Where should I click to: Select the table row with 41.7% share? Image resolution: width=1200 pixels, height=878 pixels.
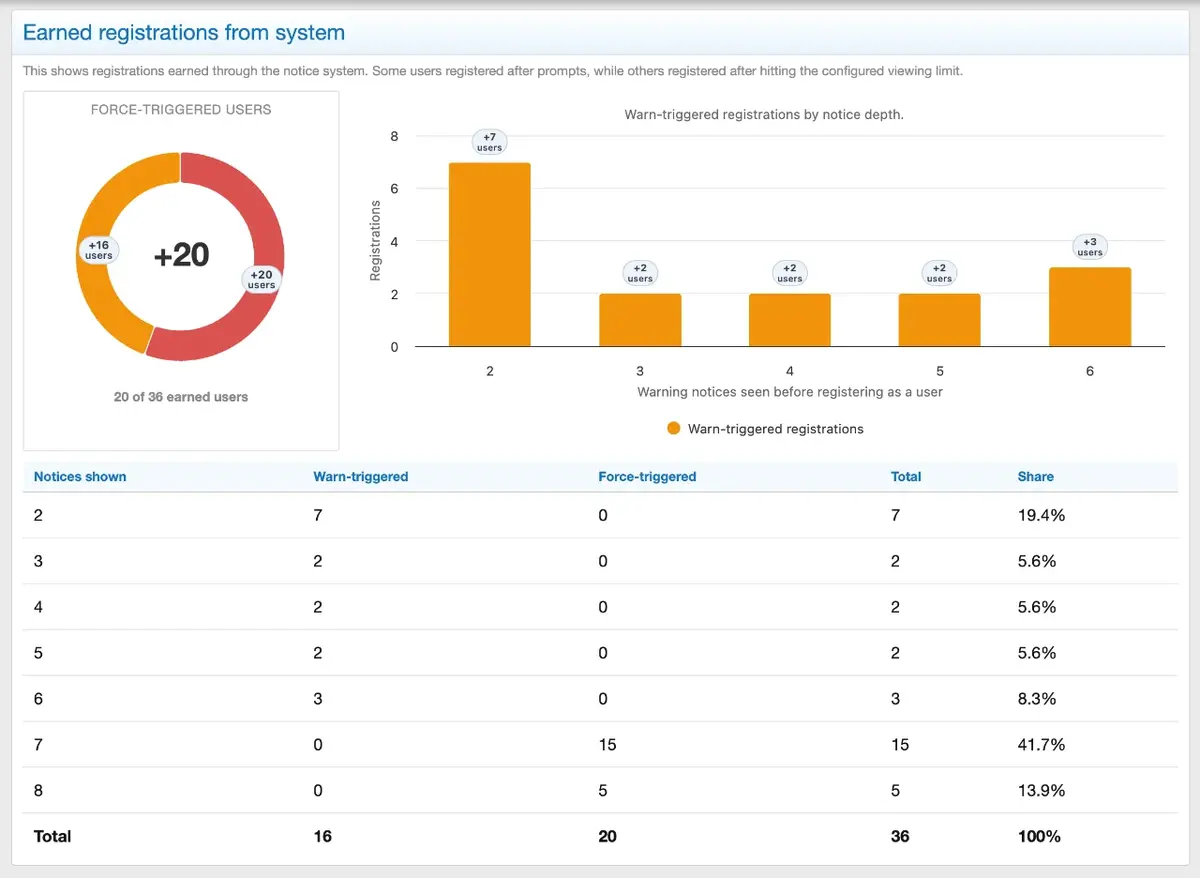point(600,745)
